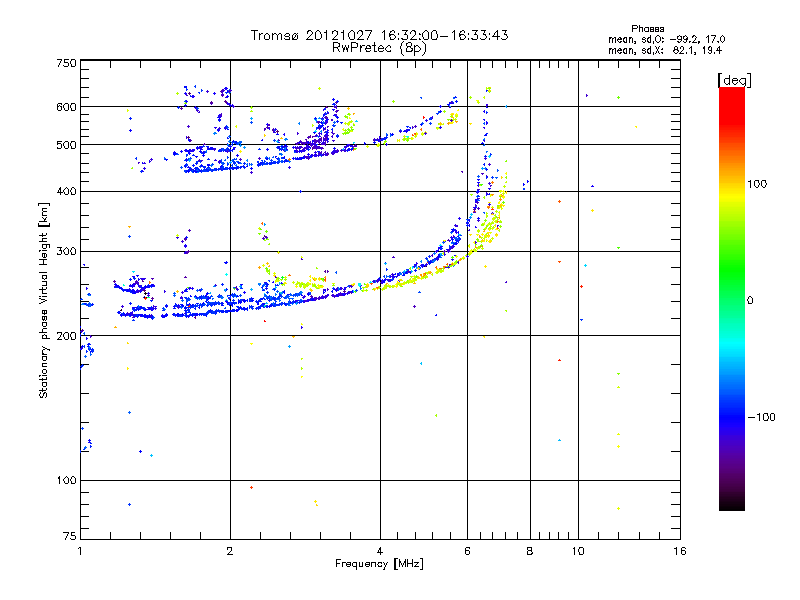Screen dimensions: 800x600
Task: Click the x-axis label '8'
Action: tap(530, 551)
